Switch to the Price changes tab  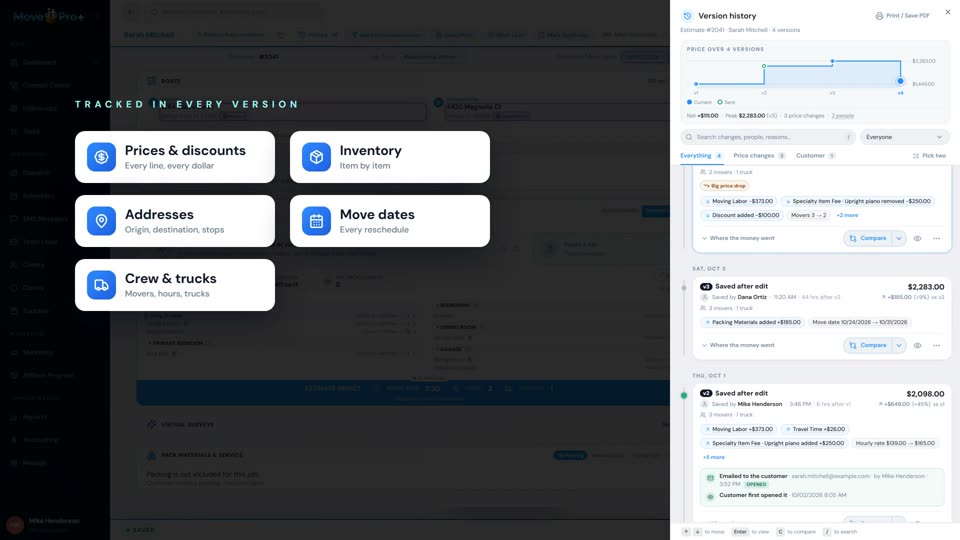759,156
